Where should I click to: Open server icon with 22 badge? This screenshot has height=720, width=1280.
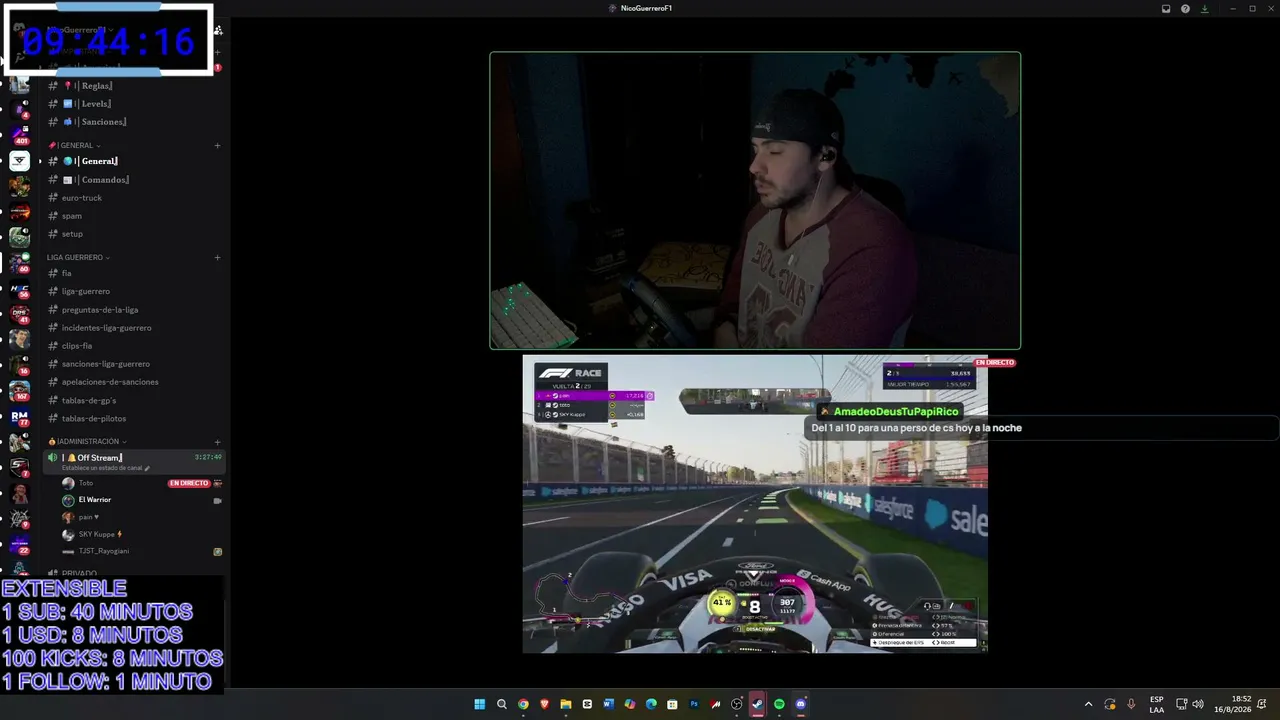tap(20, 544)
